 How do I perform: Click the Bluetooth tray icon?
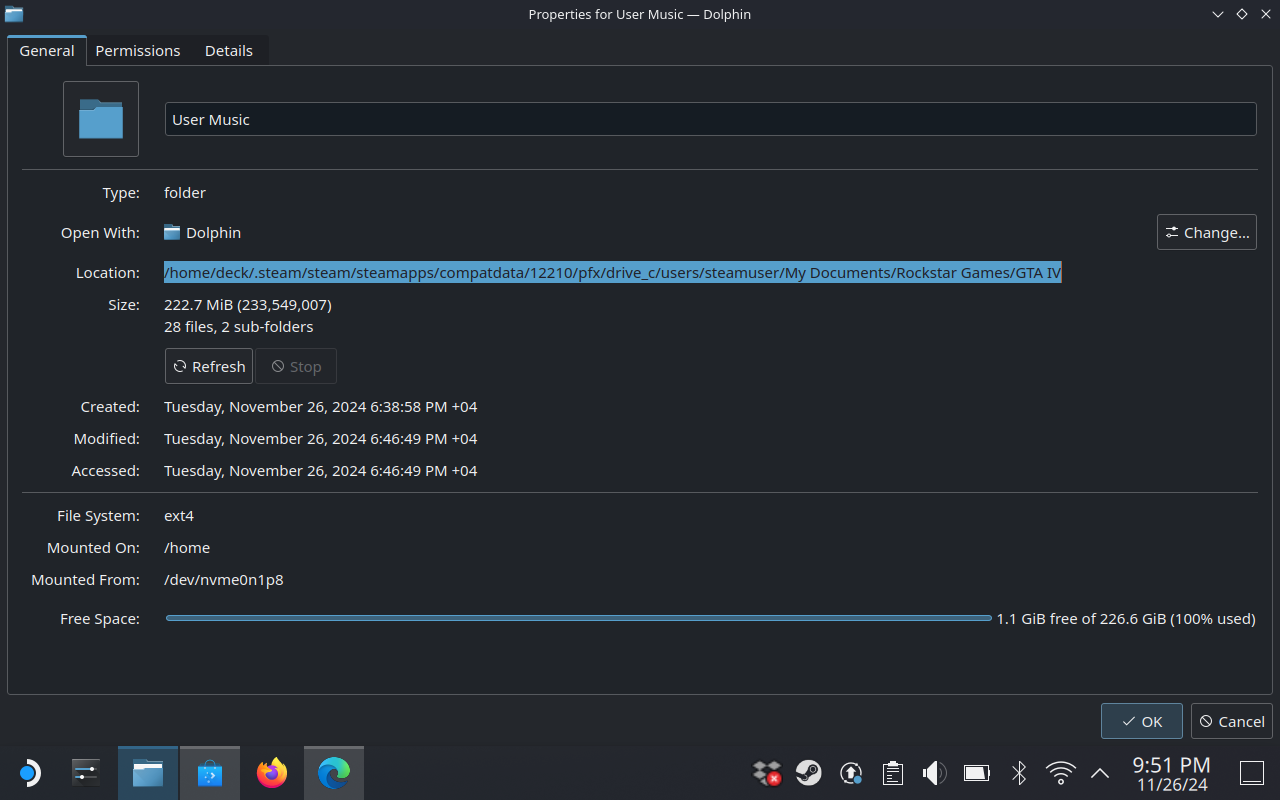pos(1019,773)
